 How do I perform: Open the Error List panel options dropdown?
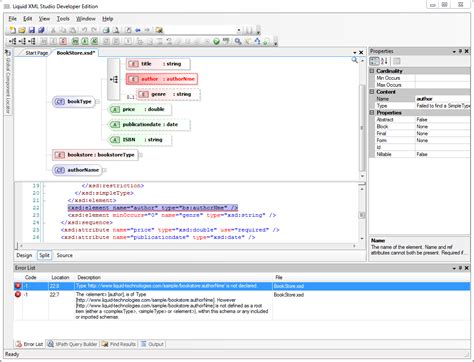(454, 268)
